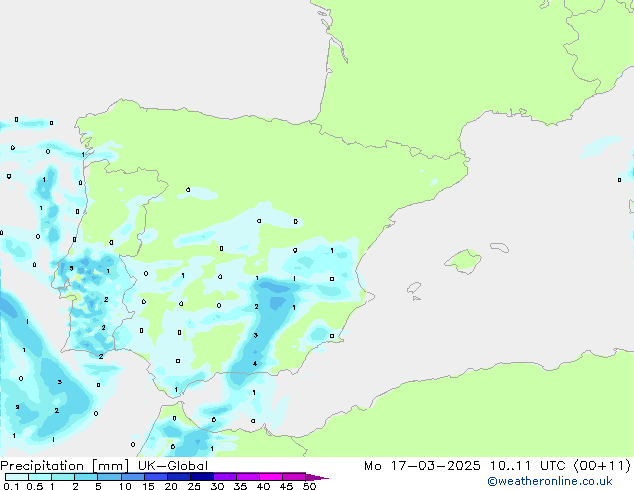Click the 1–2 mm legend color swatch

coord(63,477)
